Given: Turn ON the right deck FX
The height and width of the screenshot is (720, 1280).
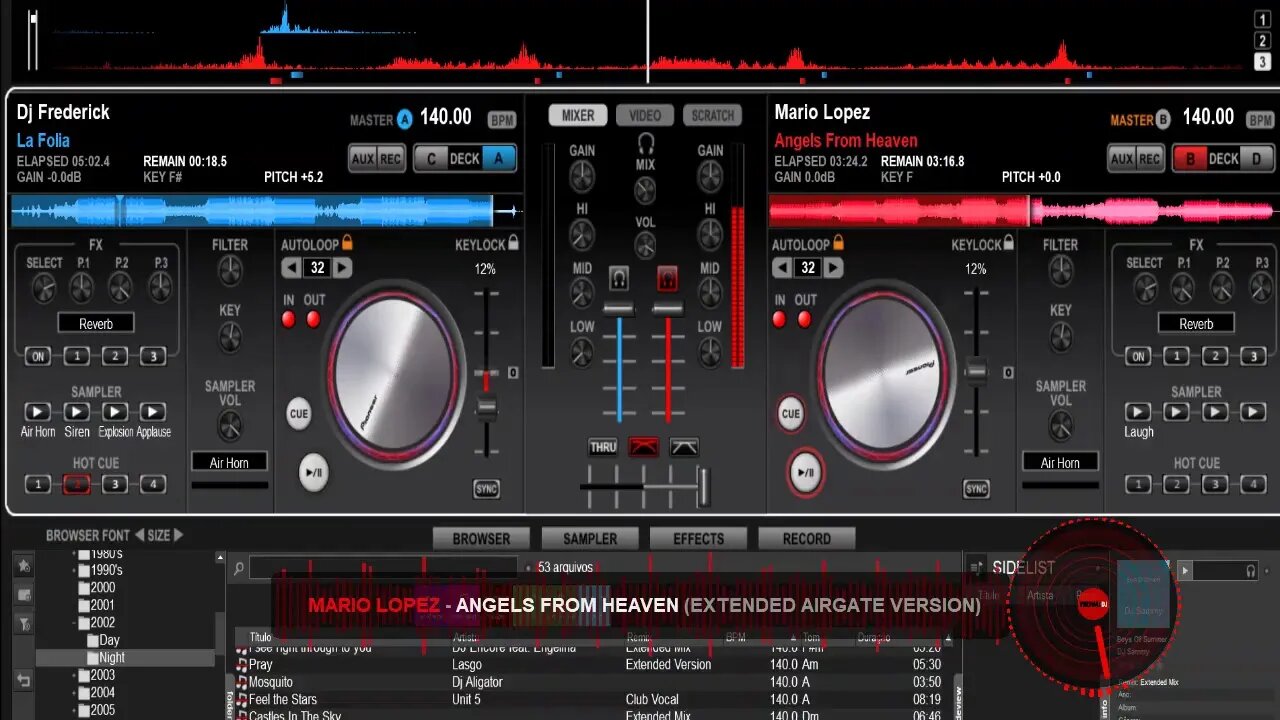Looking at the screenshot, I should 1138,356.
